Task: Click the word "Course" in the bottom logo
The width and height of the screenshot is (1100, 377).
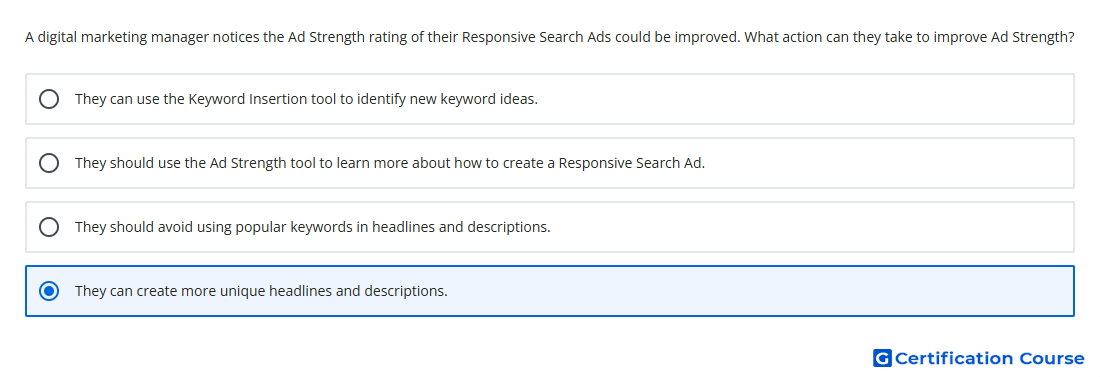Action: click(1052, 358)
